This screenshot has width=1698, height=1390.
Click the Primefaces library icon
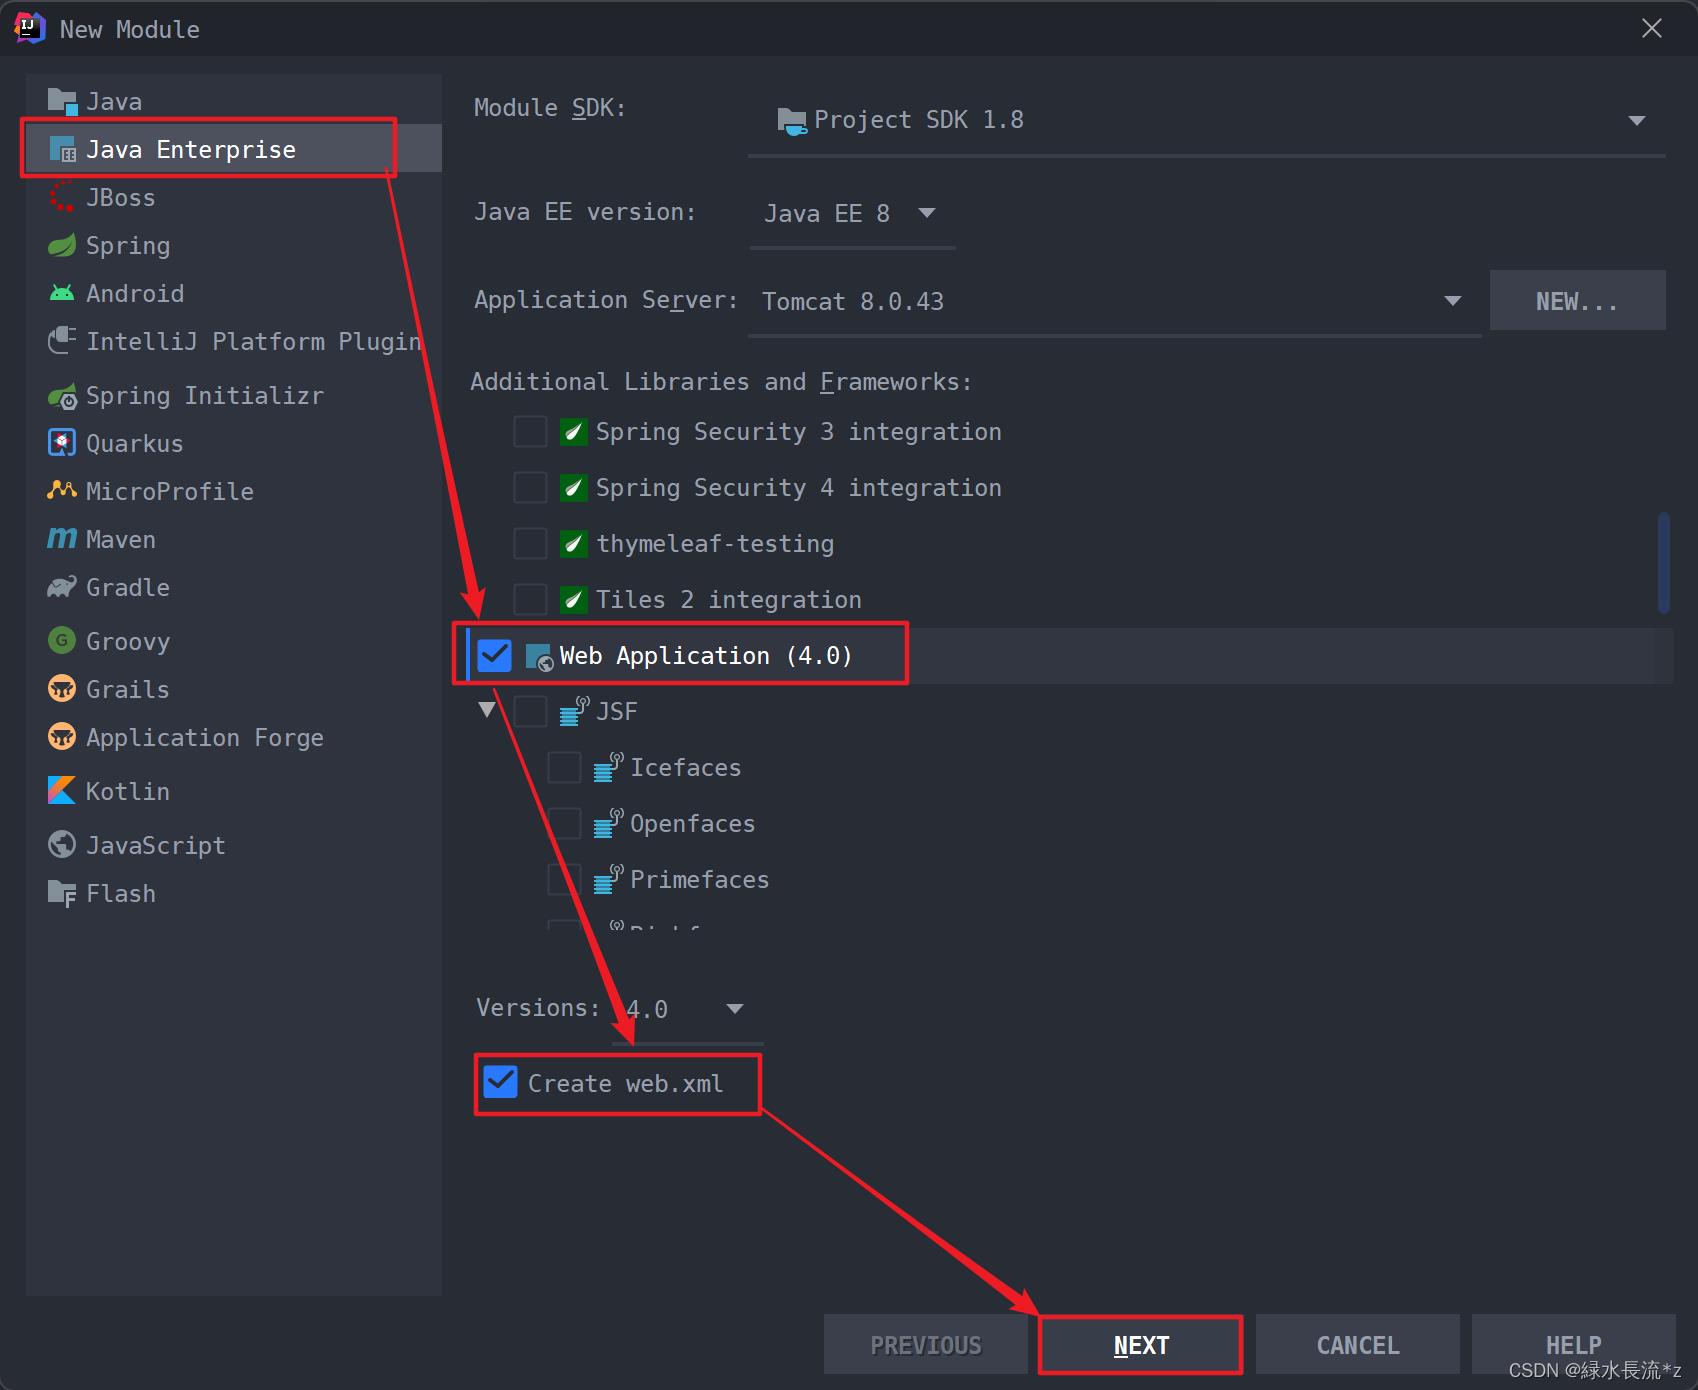point(608,879)
